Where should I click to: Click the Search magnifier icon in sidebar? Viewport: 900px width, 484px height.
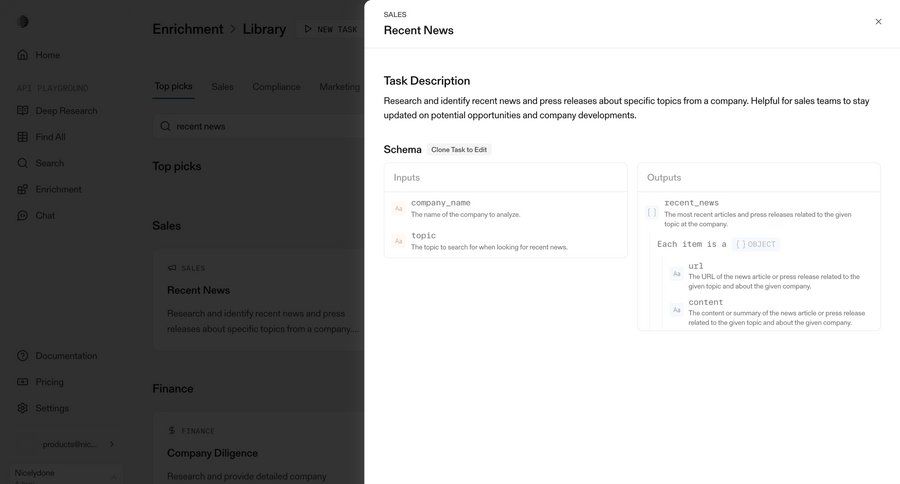tap(22, 163)
